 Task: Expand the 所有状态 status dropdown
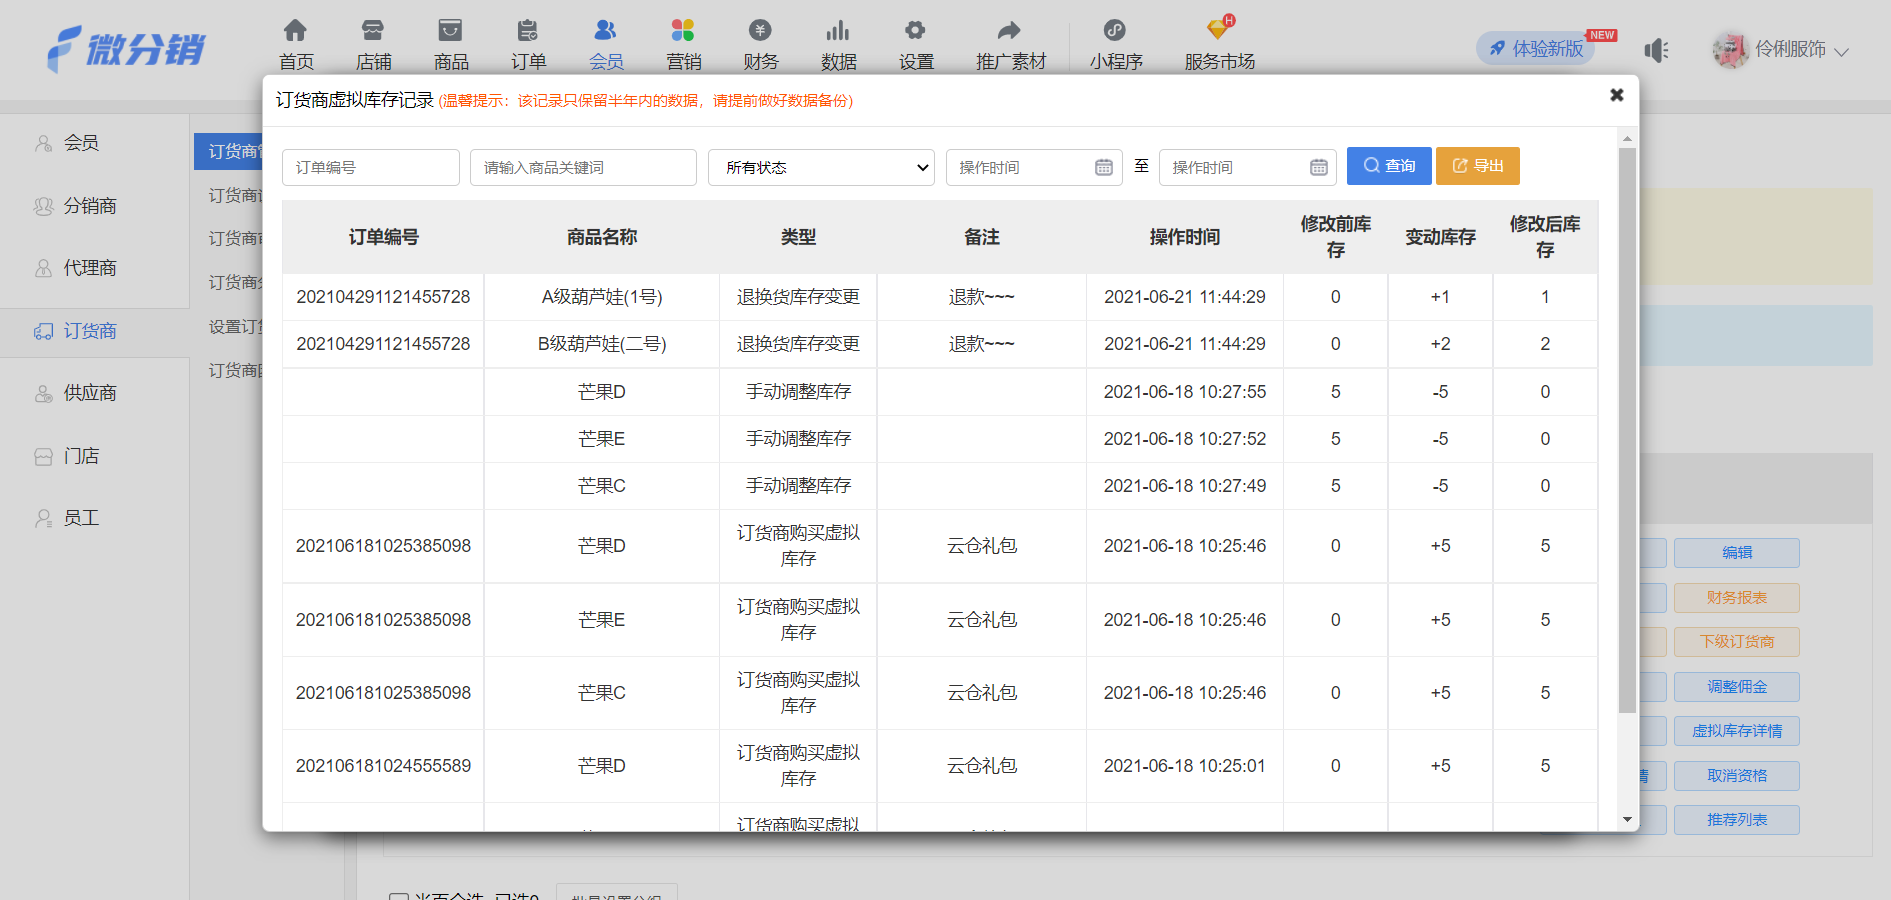[821, 167]
